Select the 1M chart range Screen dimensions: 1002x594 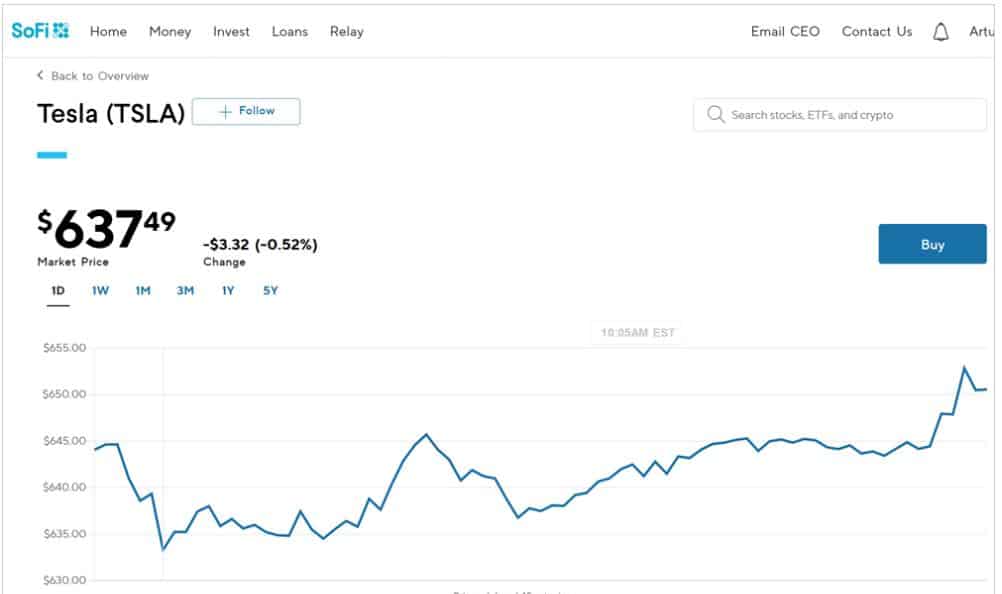click(x=143, y=291)
